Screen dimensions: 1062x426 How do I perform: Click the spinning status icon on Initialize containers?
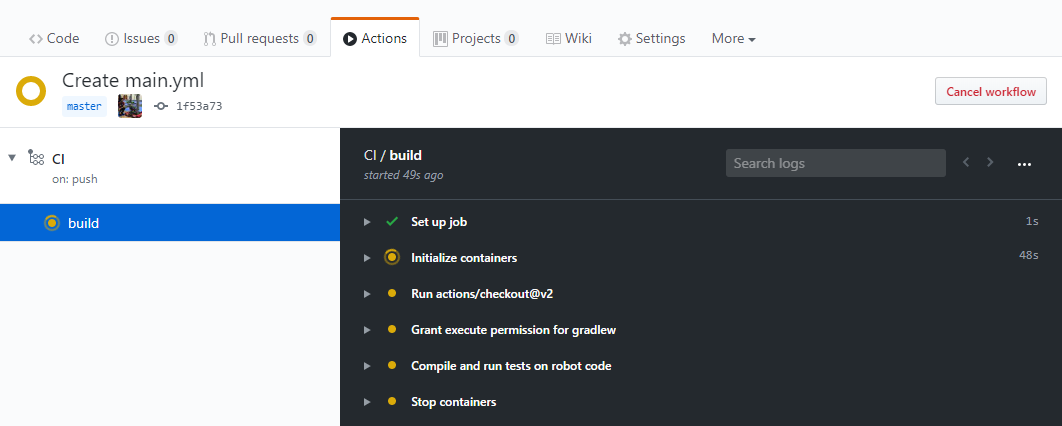point(392,257)
